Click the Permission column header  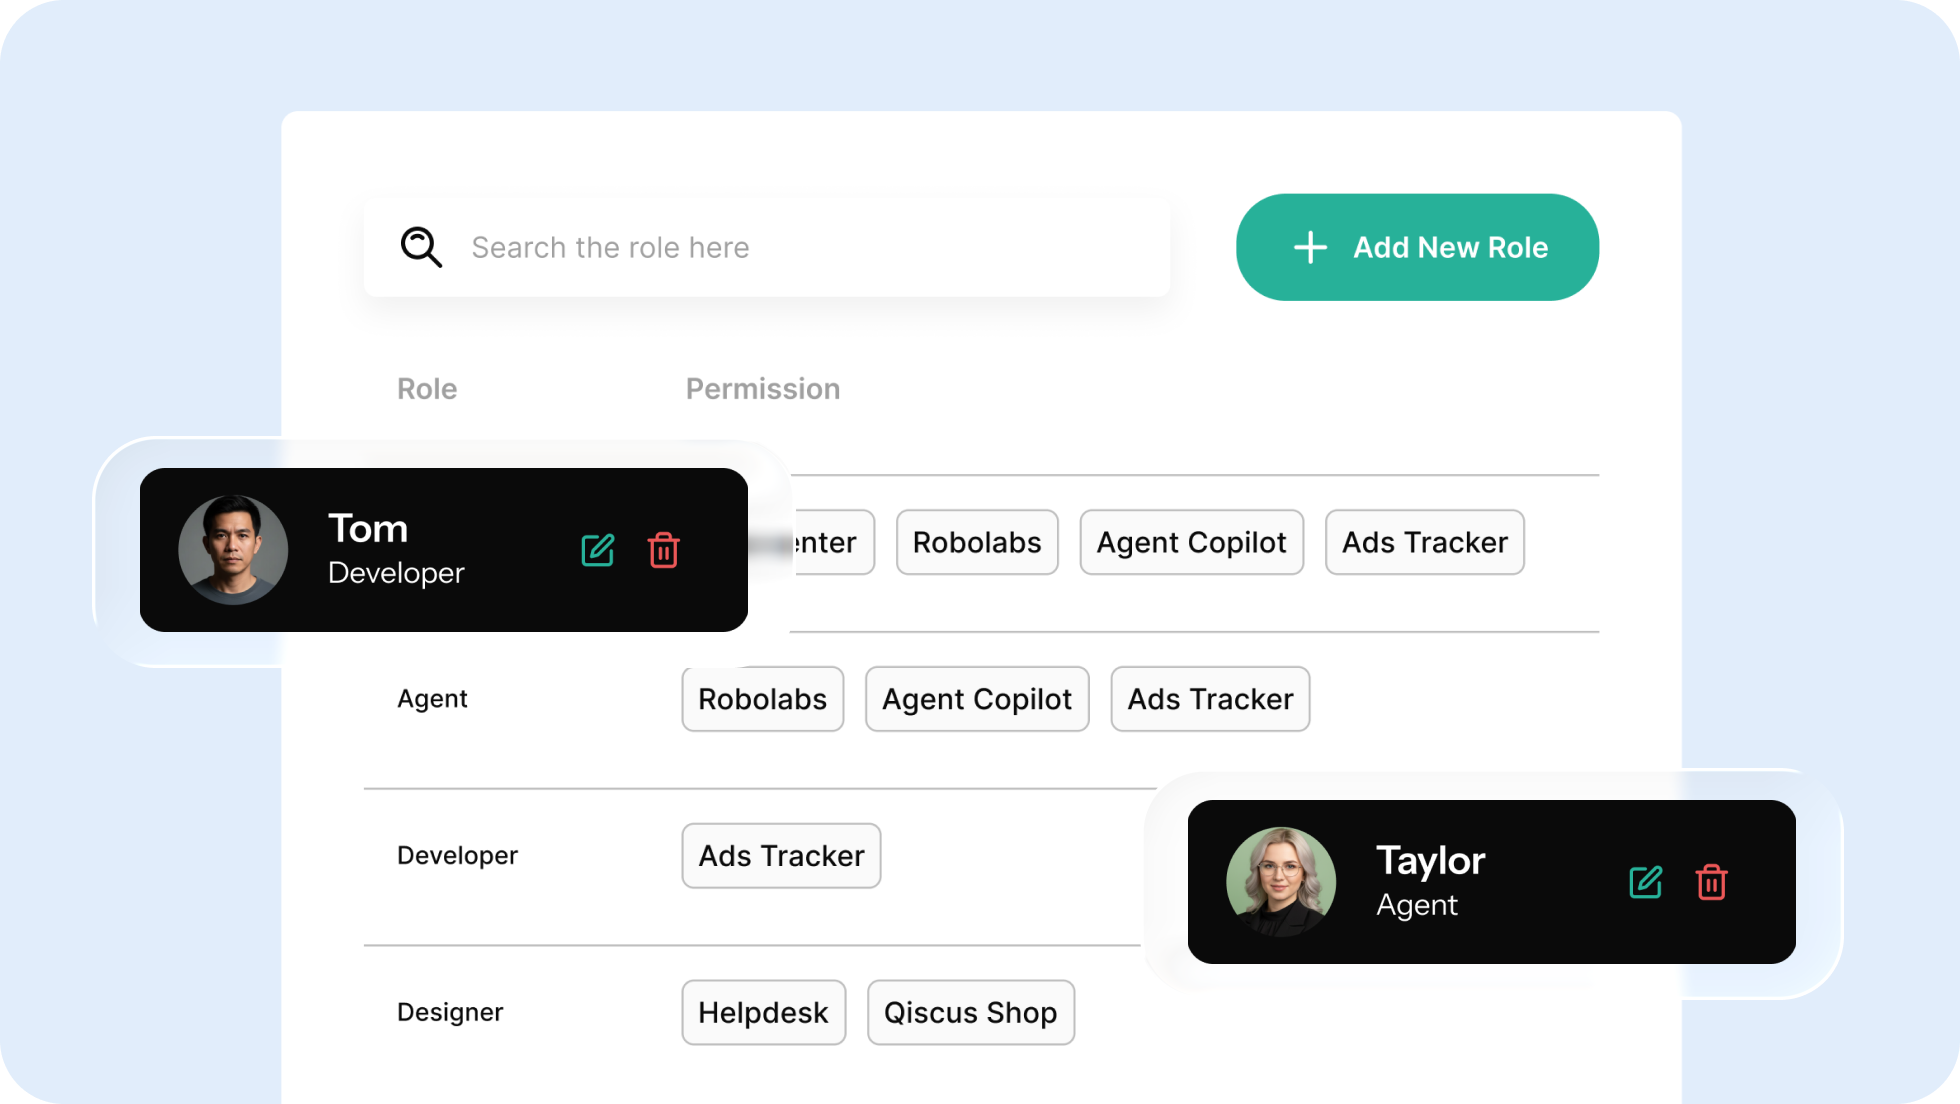pos(762,389)
